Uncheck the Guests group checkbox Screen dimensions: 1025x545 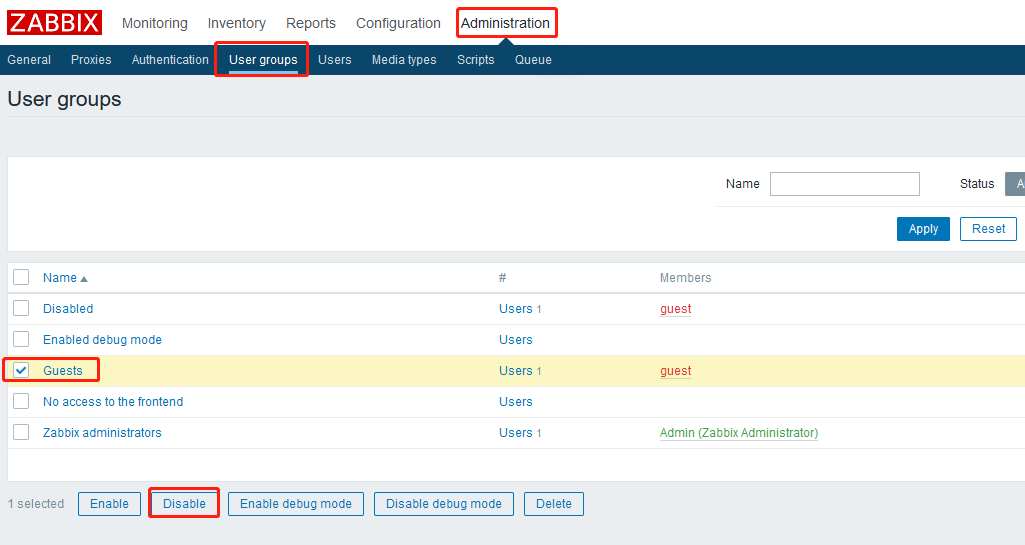pos(21,370)
